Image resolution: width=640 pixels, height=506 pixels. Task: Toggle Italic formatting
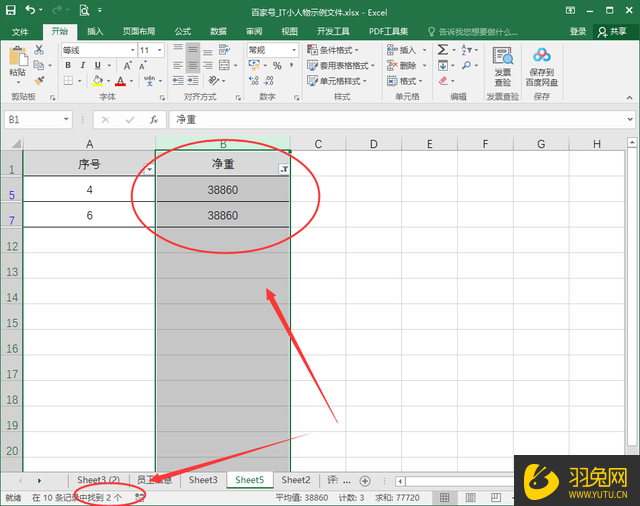(x=83, y=65)
